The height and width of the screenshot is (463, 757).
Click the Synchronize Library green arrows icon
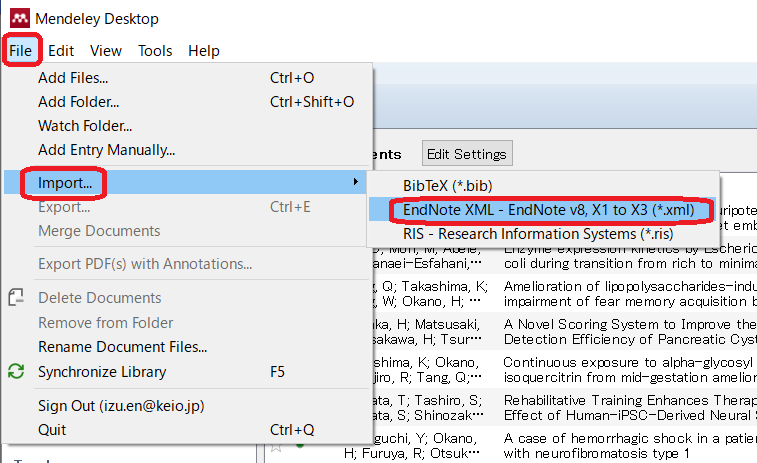(x=16, y=372)
